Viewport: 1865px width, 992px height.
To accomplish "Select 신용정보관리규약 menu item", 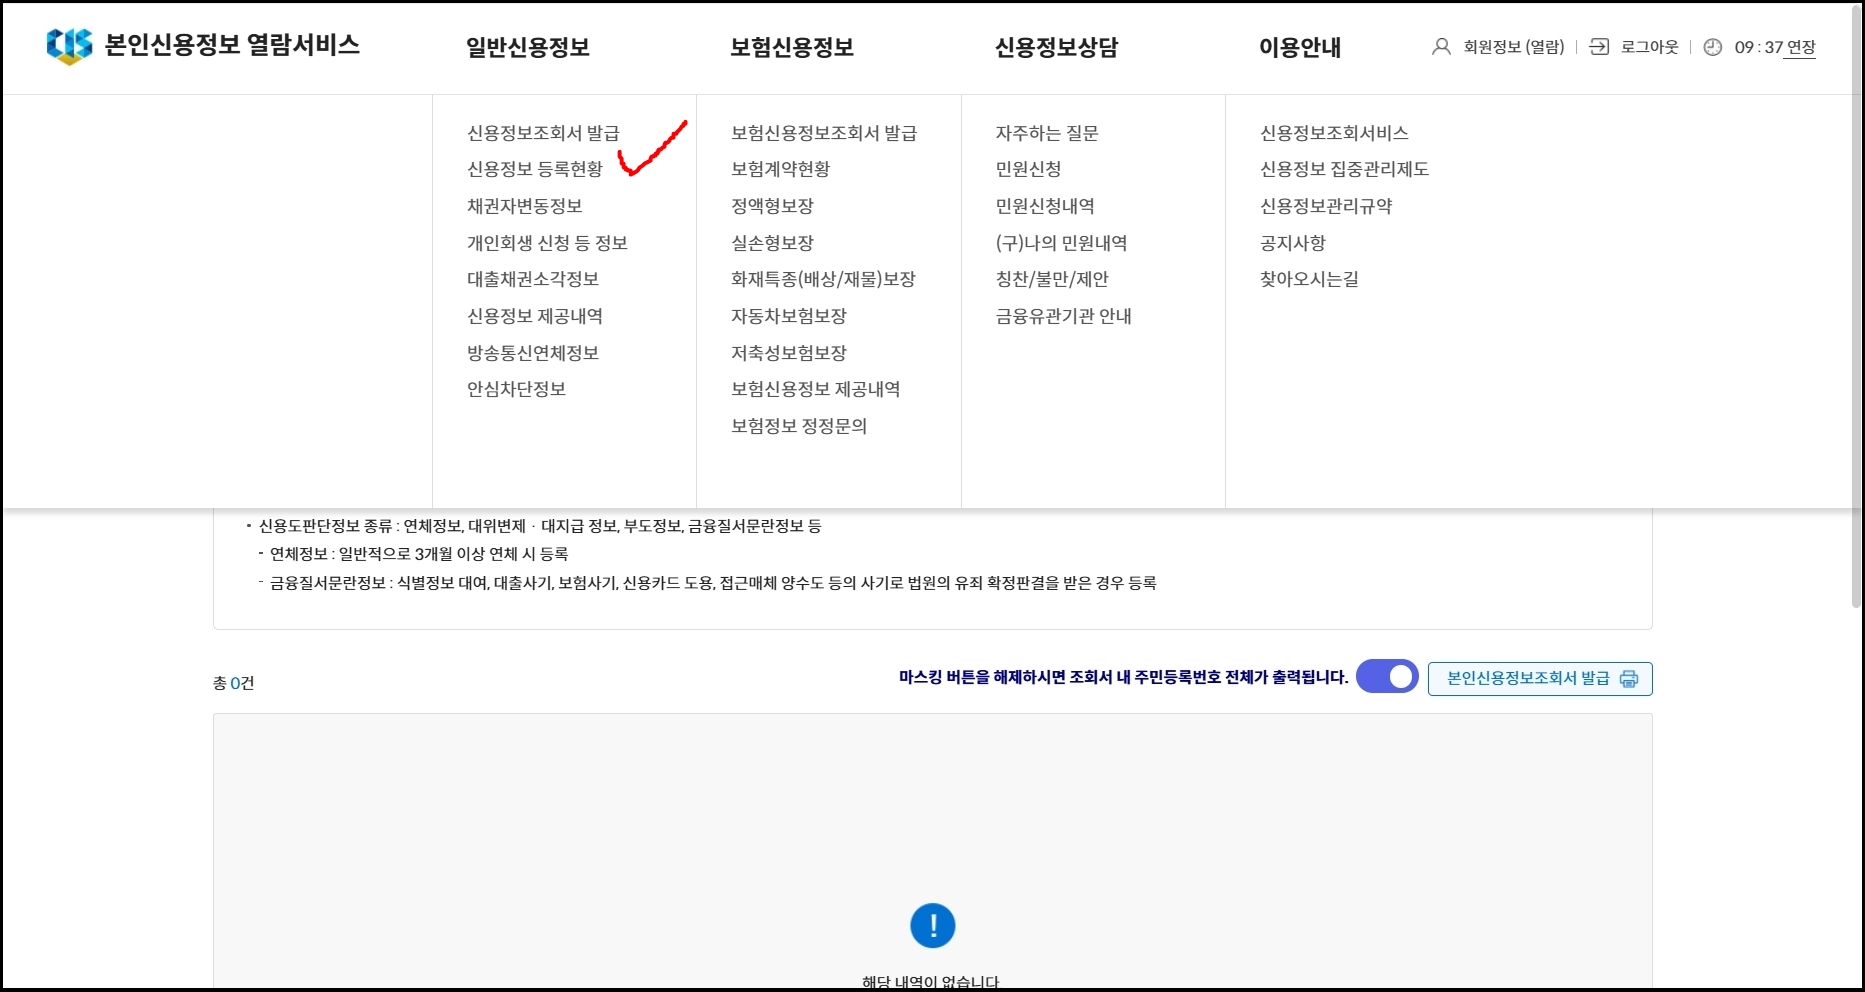I will (1326, 206).
